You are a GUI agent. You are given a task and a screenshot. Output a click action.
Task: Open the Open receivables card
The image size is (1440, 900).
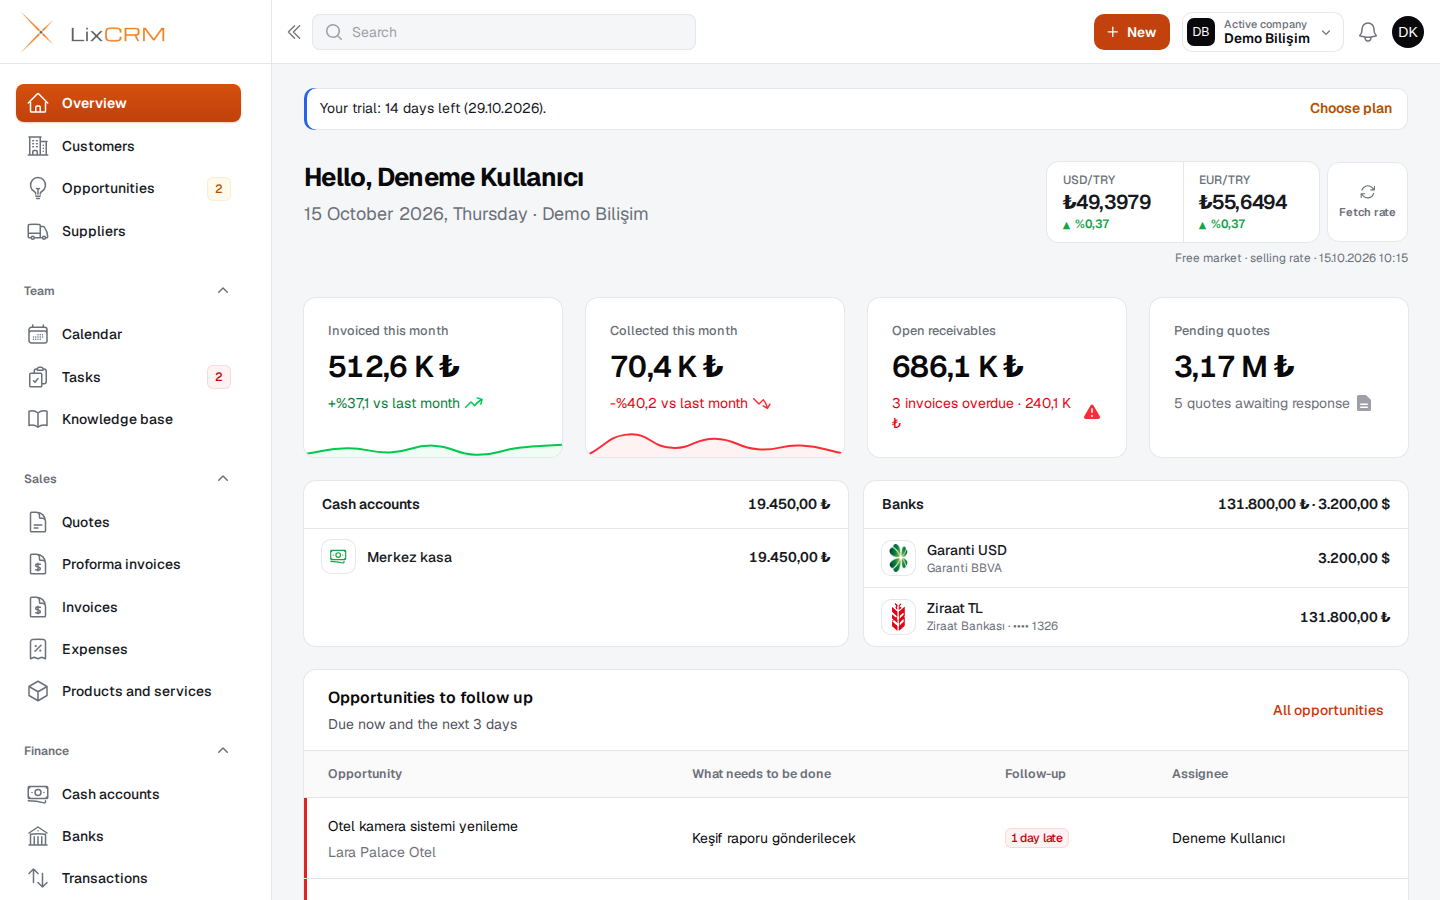coord(997,377)
